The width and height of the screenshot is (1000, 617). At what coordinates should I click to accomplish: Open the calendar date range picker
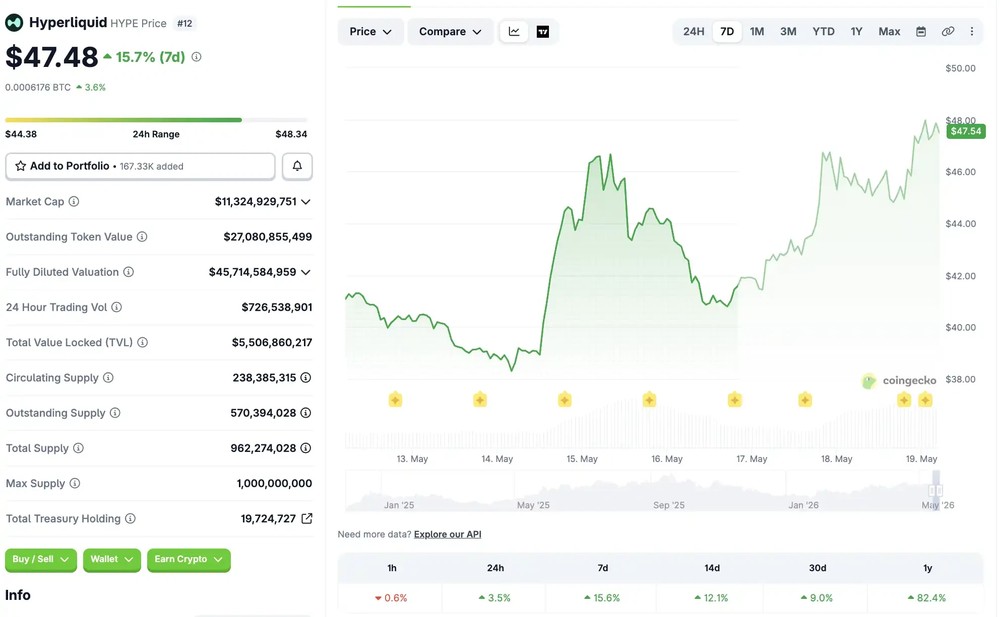click(921, 31)
